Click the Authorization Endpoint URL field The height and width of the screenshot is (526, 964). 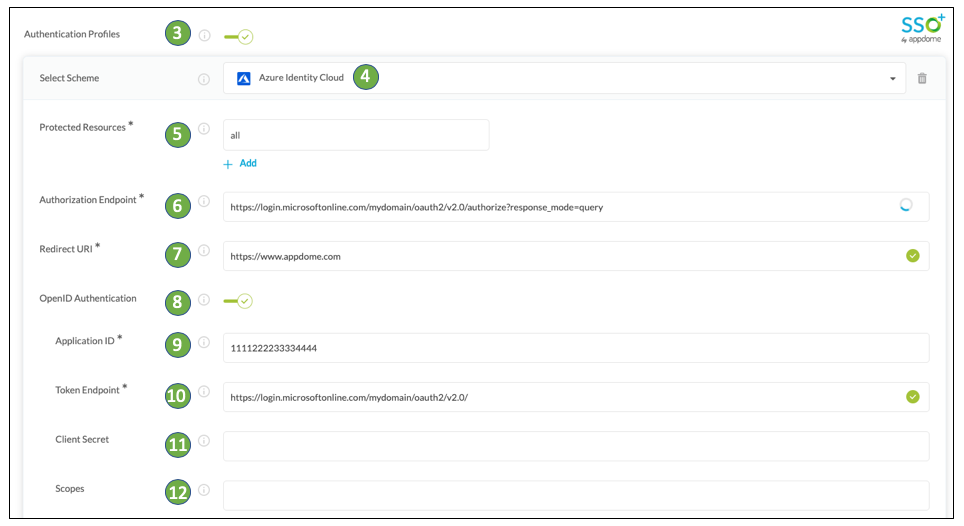tap(576, 207)
